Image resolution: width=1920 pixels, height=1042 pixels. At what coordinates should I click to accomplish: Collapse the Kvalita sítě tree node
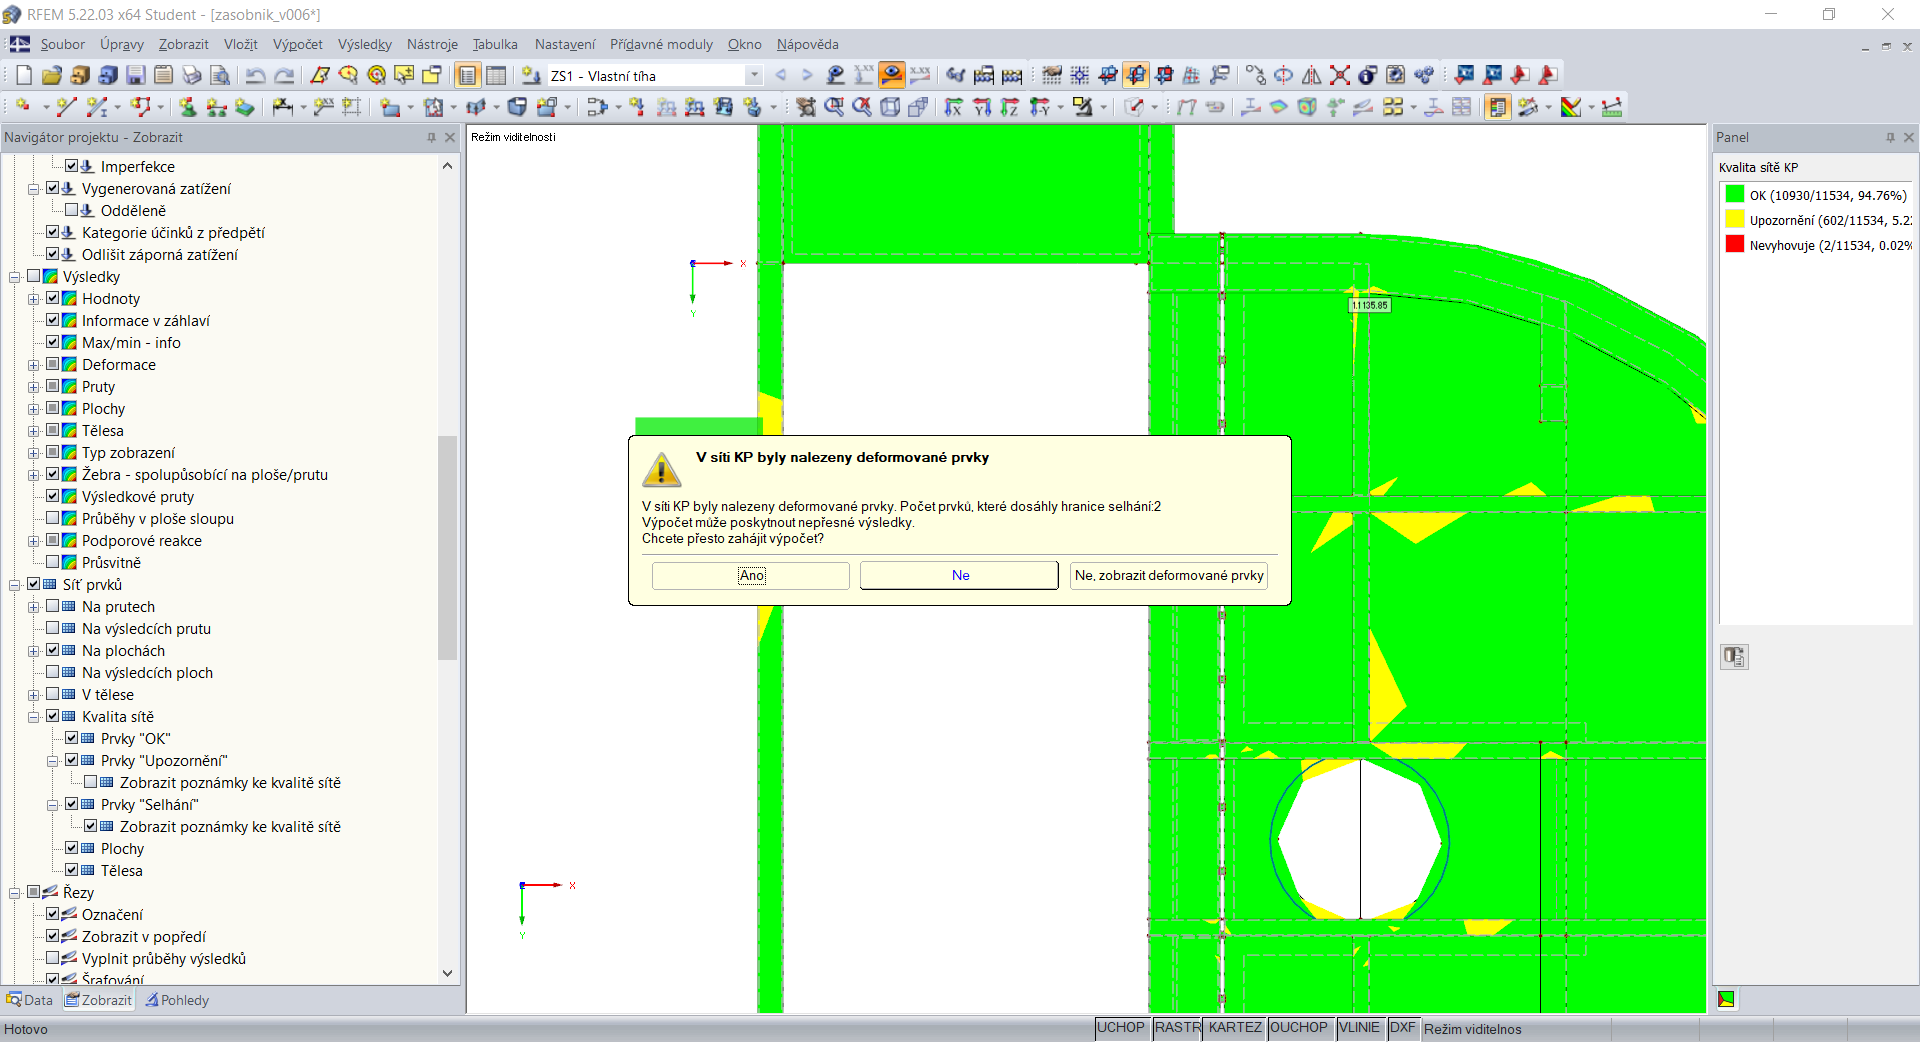[34, 717]
